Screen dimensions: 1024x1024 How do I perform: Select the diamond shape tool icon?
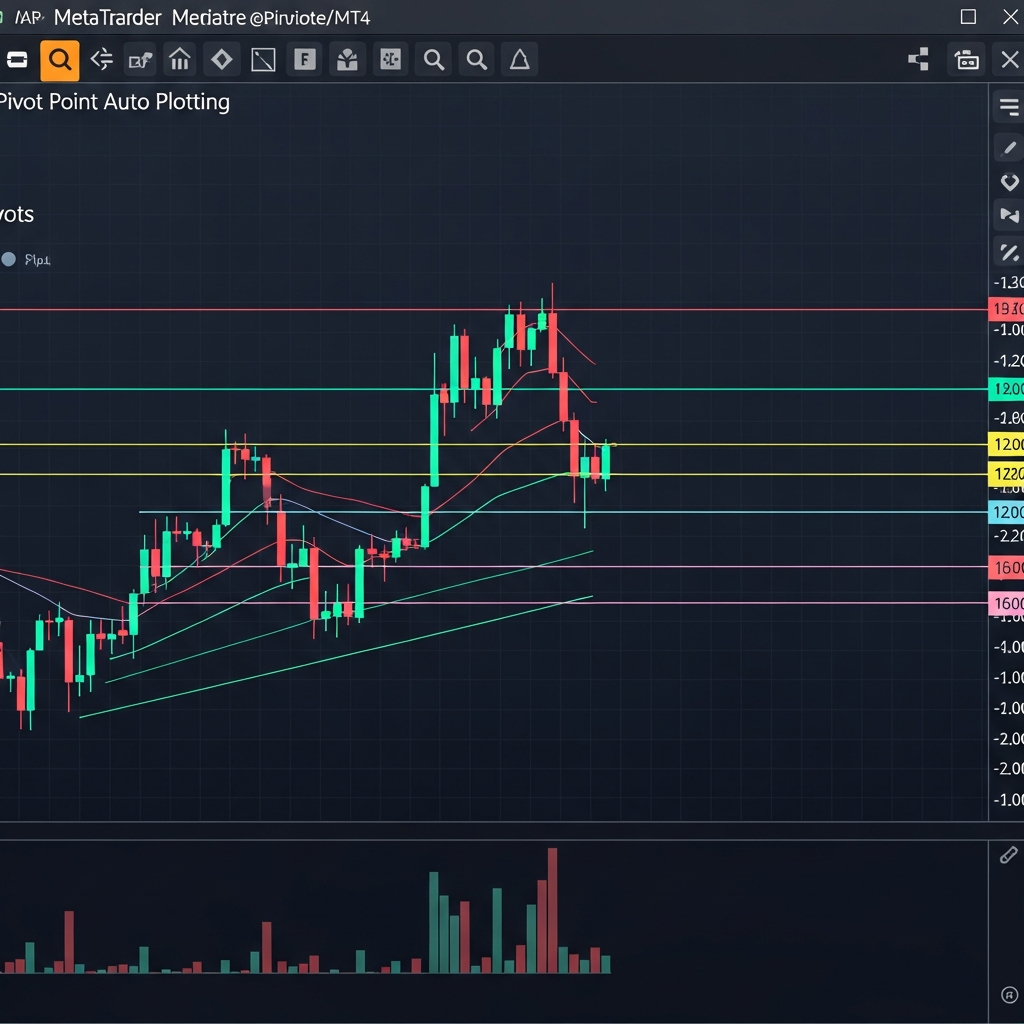(221, 61)
